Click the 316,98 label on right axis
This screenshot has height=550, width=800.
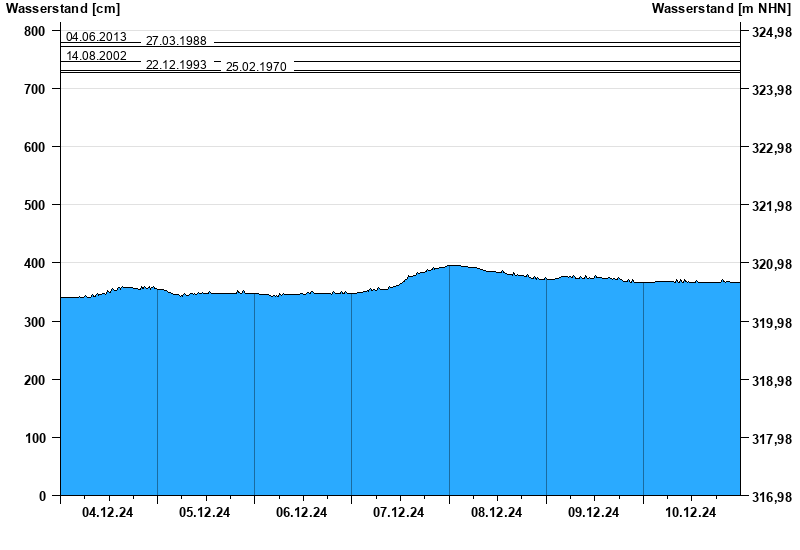pyautogui.click(x=771, y=497)
